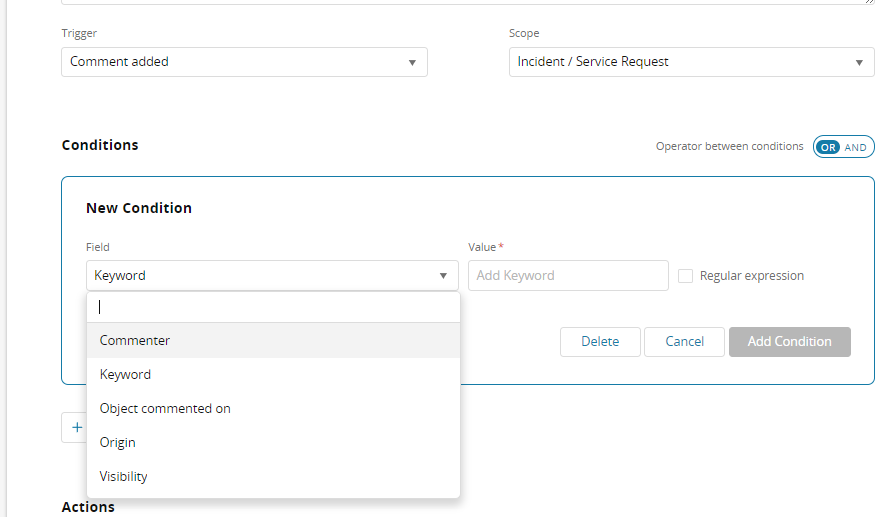Click the search box in the field dropdown
Viewport: 877px width, 517px height.
tap(273, 307)
